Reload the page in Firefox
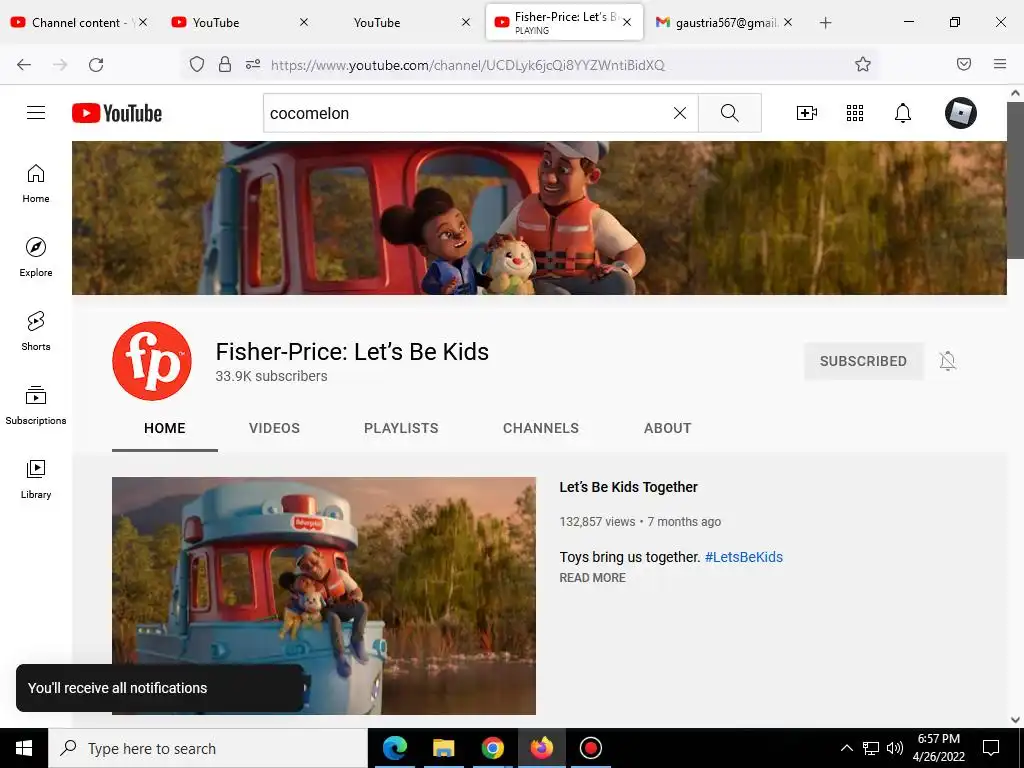The image size is (1024, 768). [96, 64]
